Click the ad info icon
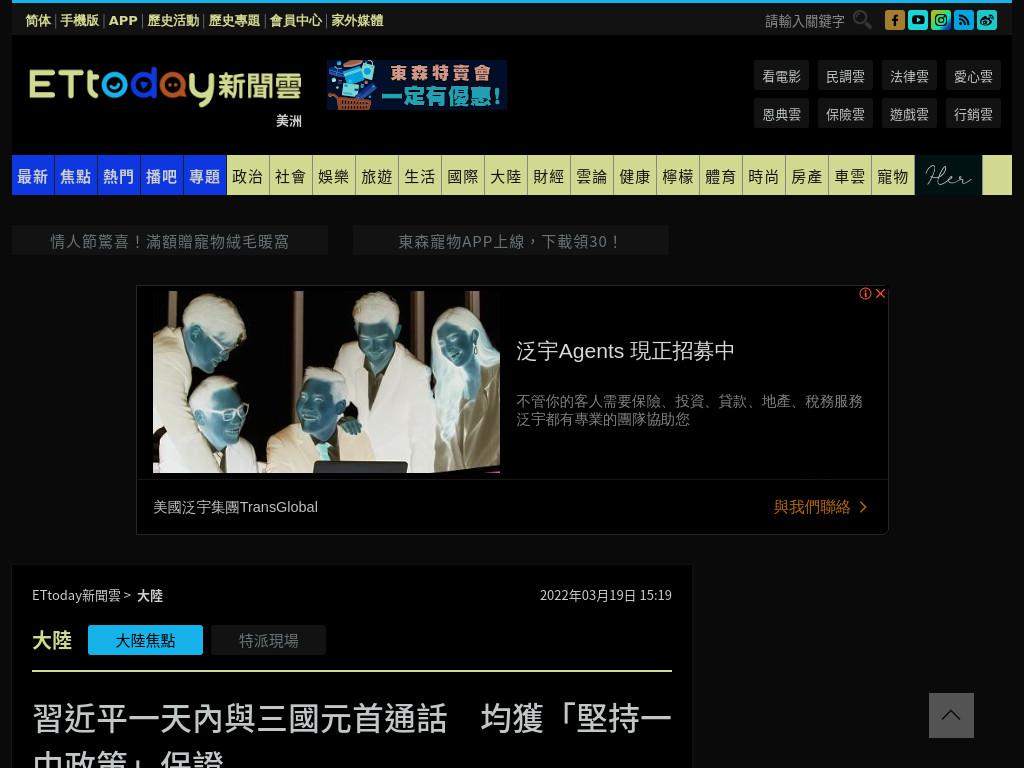 (x=865, y=294)
